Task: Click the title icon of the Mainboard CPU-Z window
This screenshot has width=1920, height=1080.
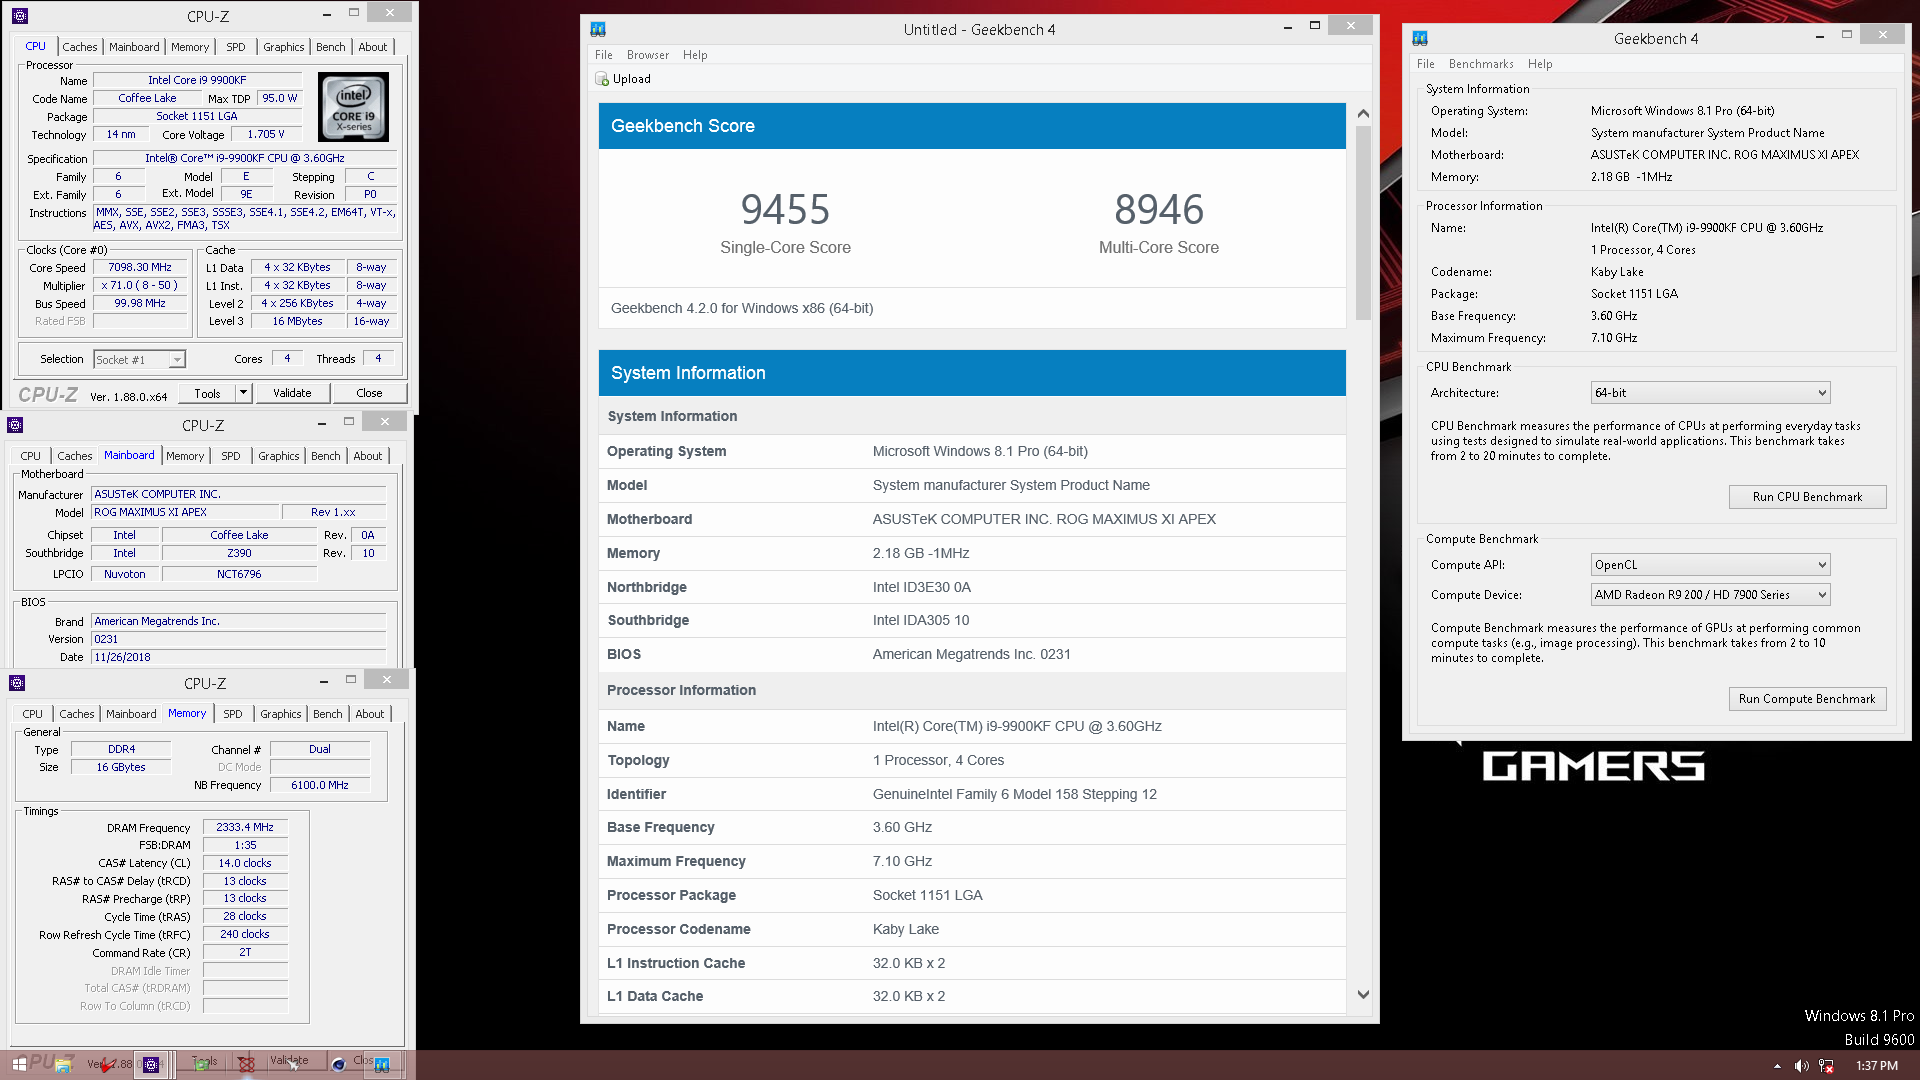Action: coord(15,425)
